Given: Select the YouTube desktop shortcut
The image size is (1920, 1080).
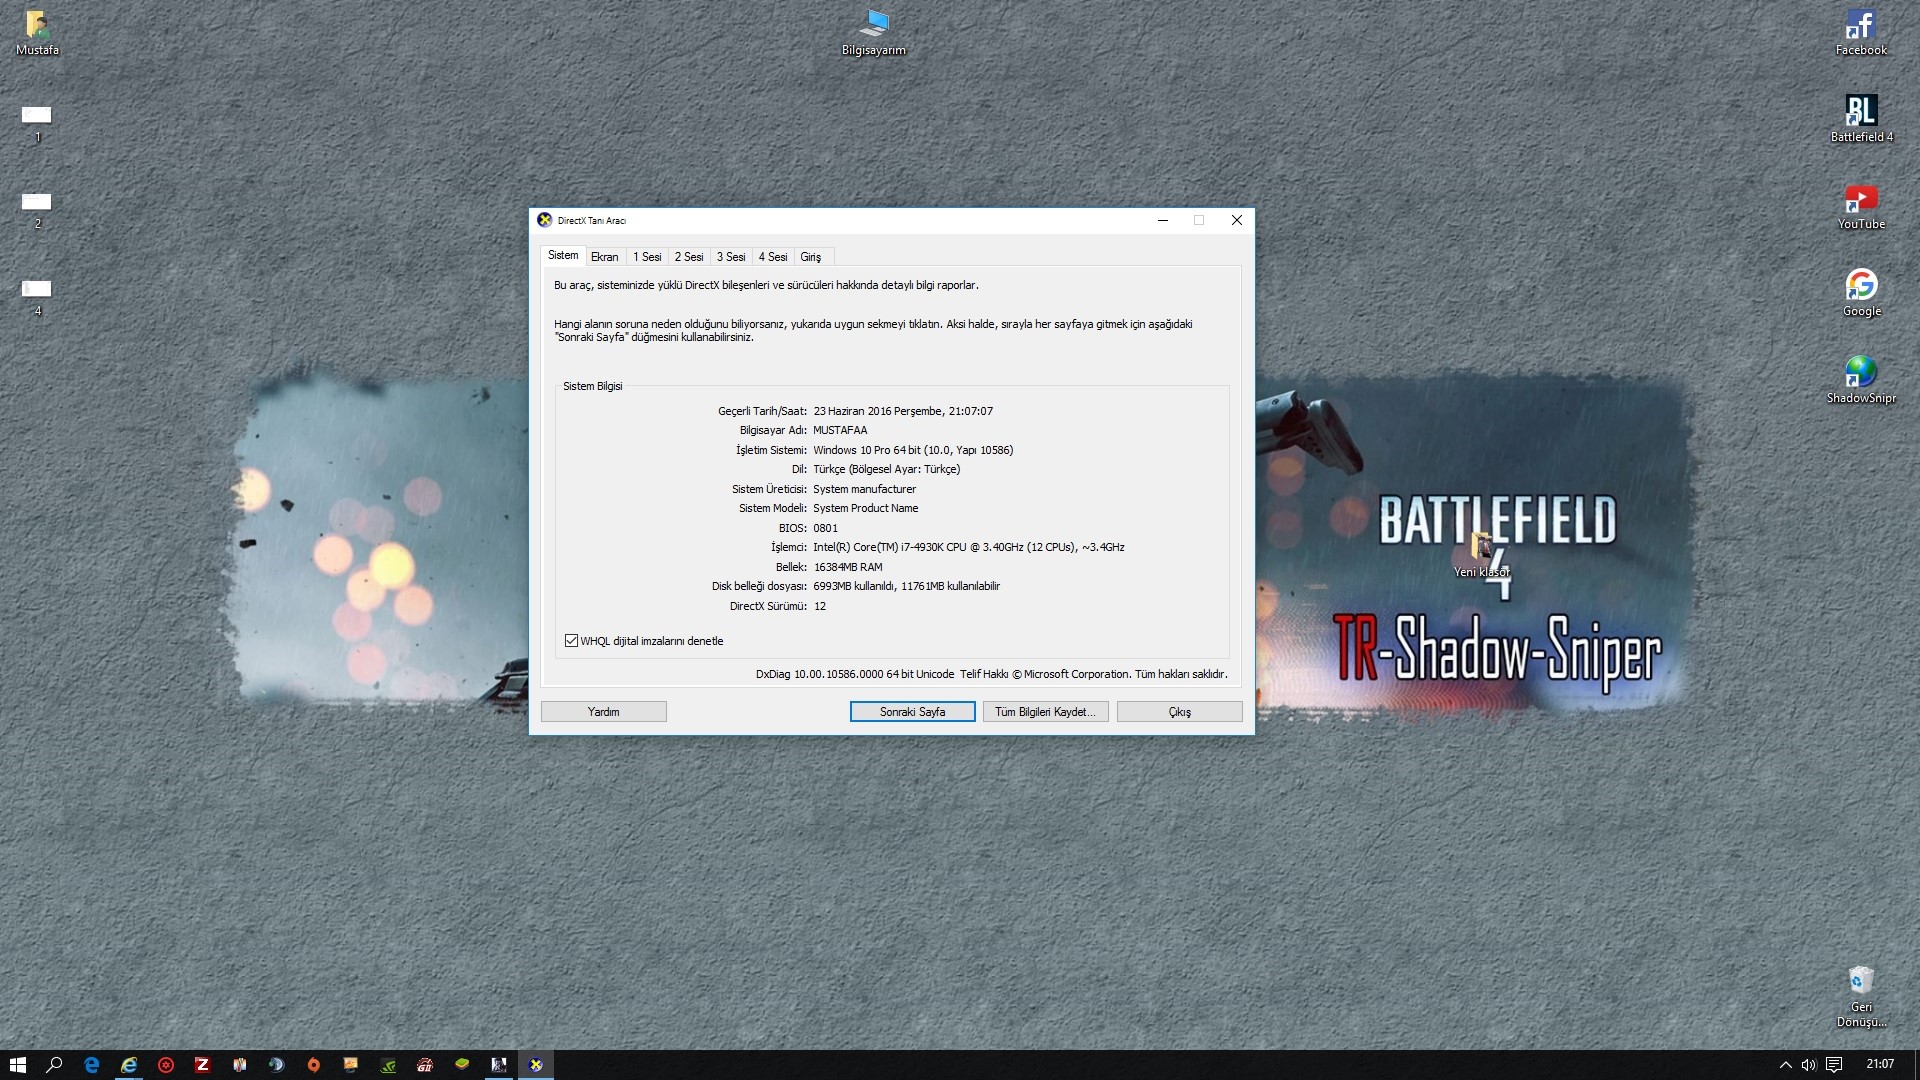Looking at the screenshot, I should (1861, 206).
